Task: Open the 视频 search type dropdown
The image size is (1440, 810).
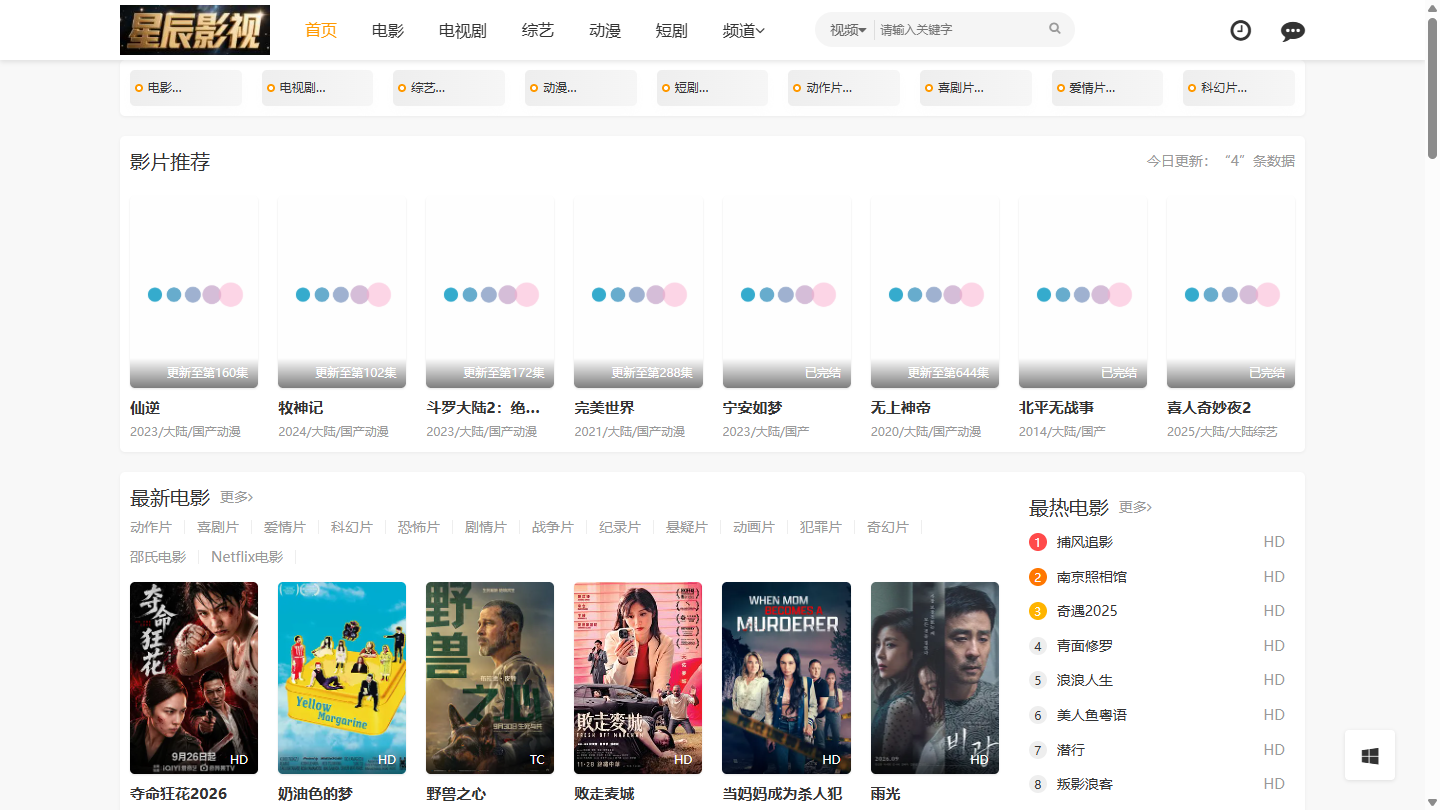Action: (848, 30)
